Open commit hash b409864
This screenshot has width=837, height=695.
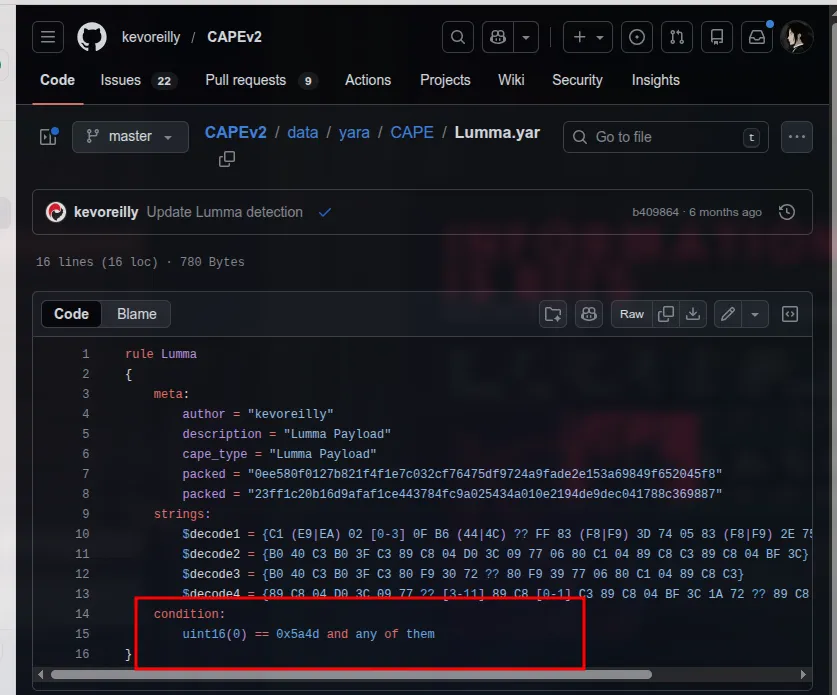tap(655, 212)
